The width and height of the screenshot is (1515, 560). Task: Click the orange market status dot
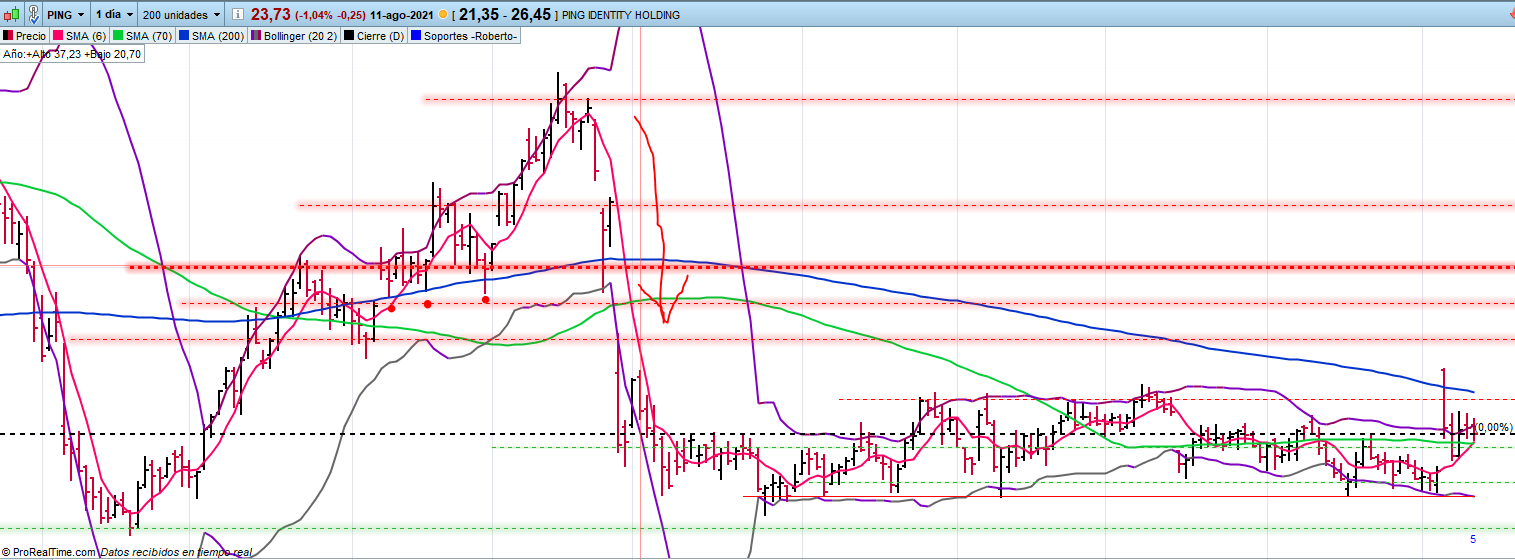pos(443,15)
